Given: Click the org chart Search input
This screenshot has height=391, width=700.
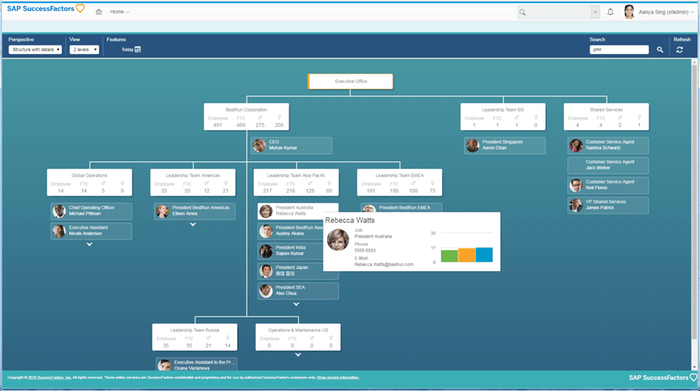Looking at the screenshot, I should 619,50.
